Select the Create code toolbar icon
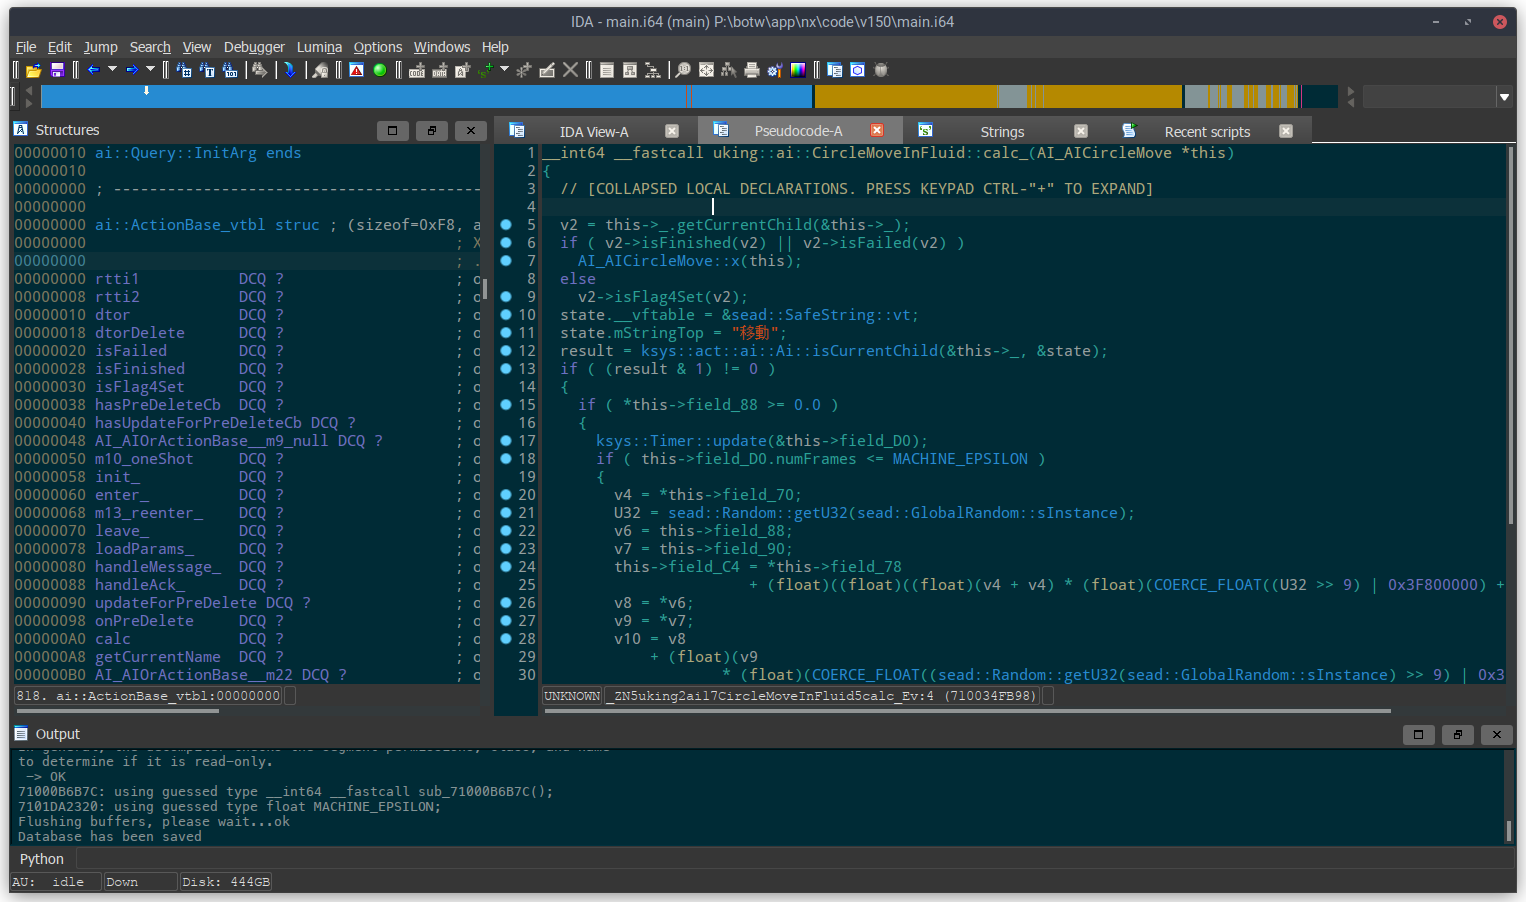The width and height of the screenshot is (1526, 902). (417, 70)
